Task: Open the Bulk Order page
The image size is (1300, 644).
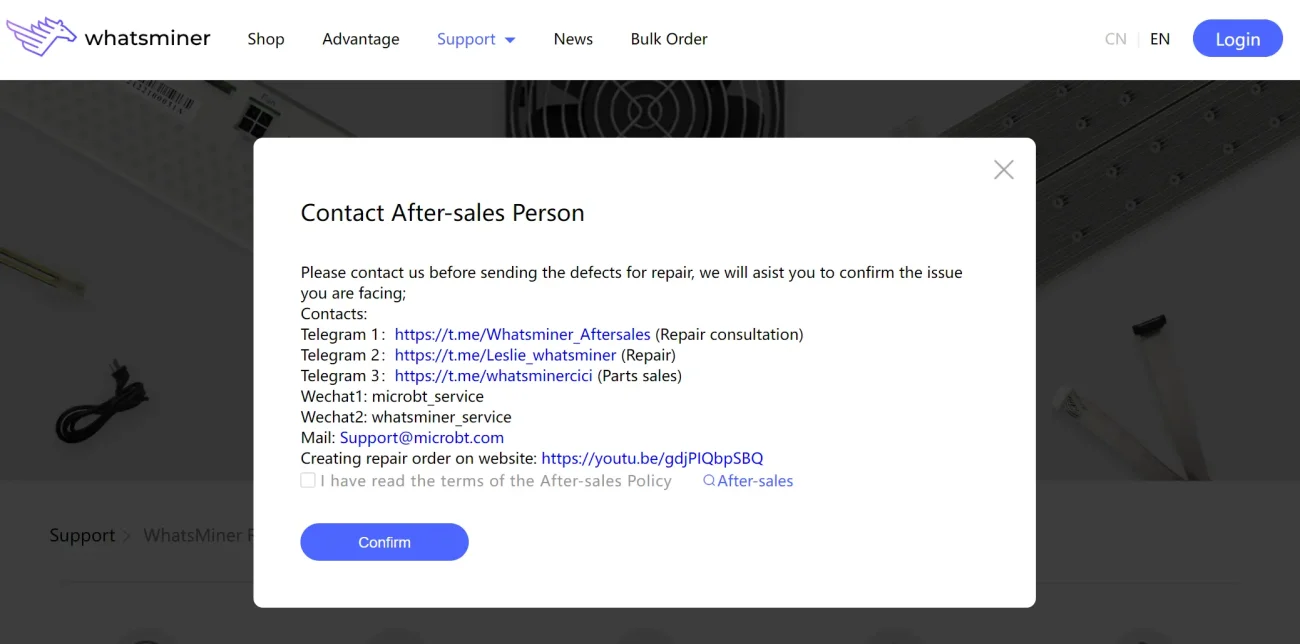Action: [x=669, y=39]
